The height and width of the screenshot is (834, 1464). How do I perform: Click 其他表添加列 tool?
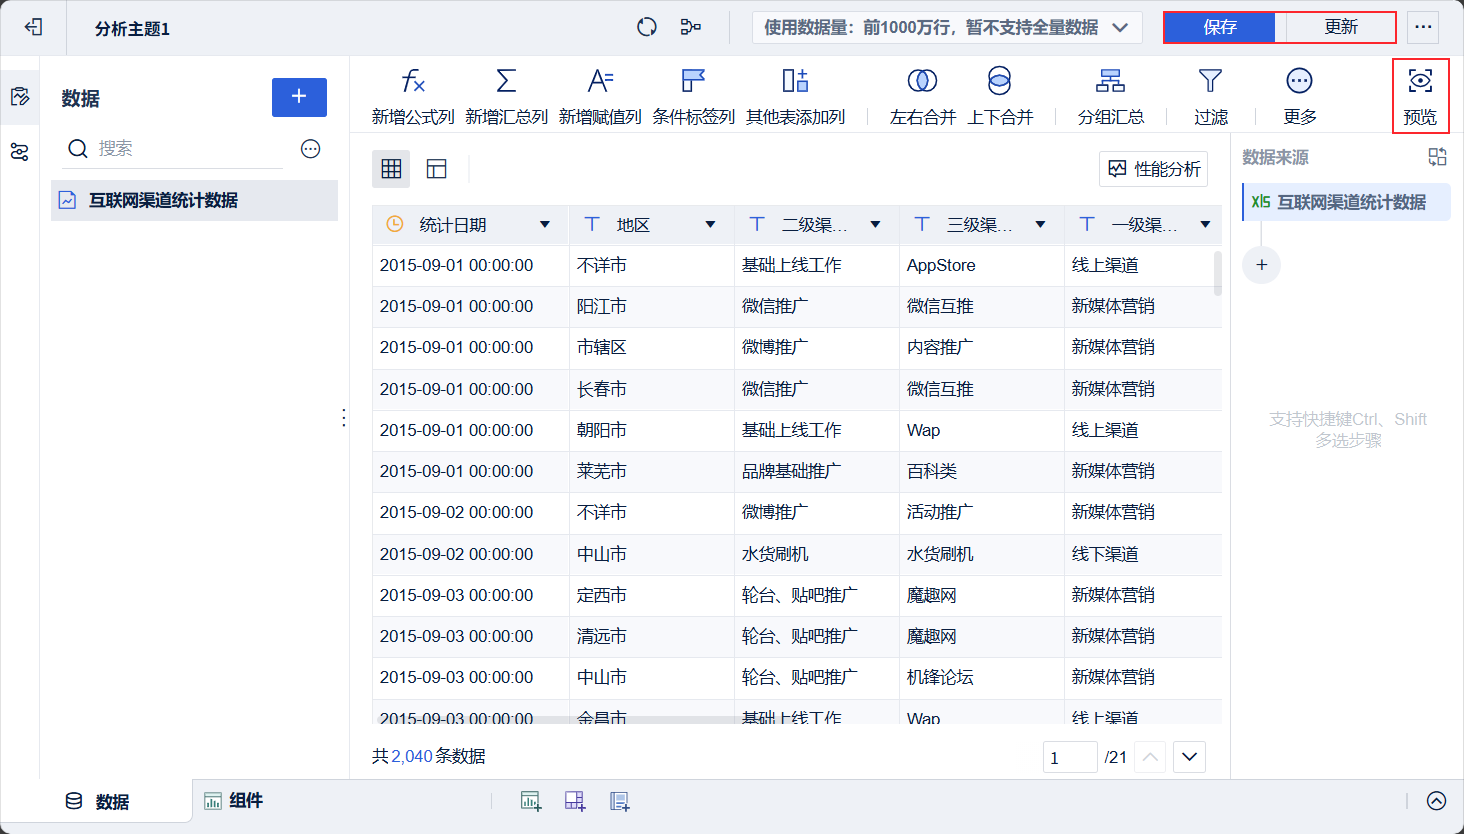(796, 96)
